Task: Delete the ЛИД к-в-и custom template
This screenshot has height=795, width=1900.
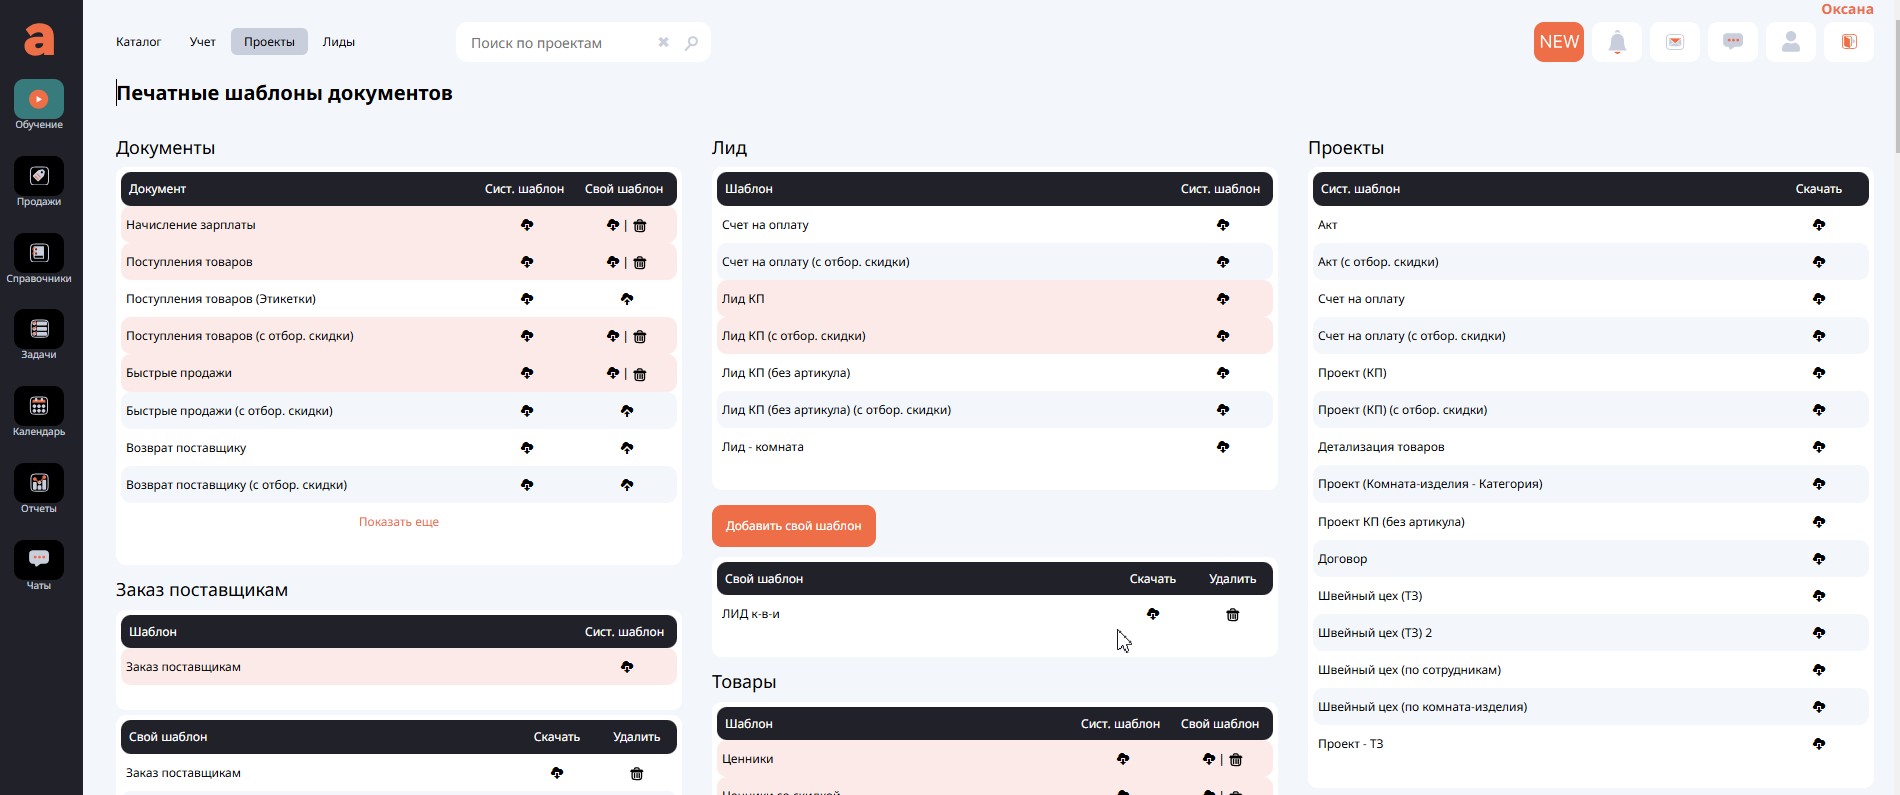Action: click(1232, 615)
